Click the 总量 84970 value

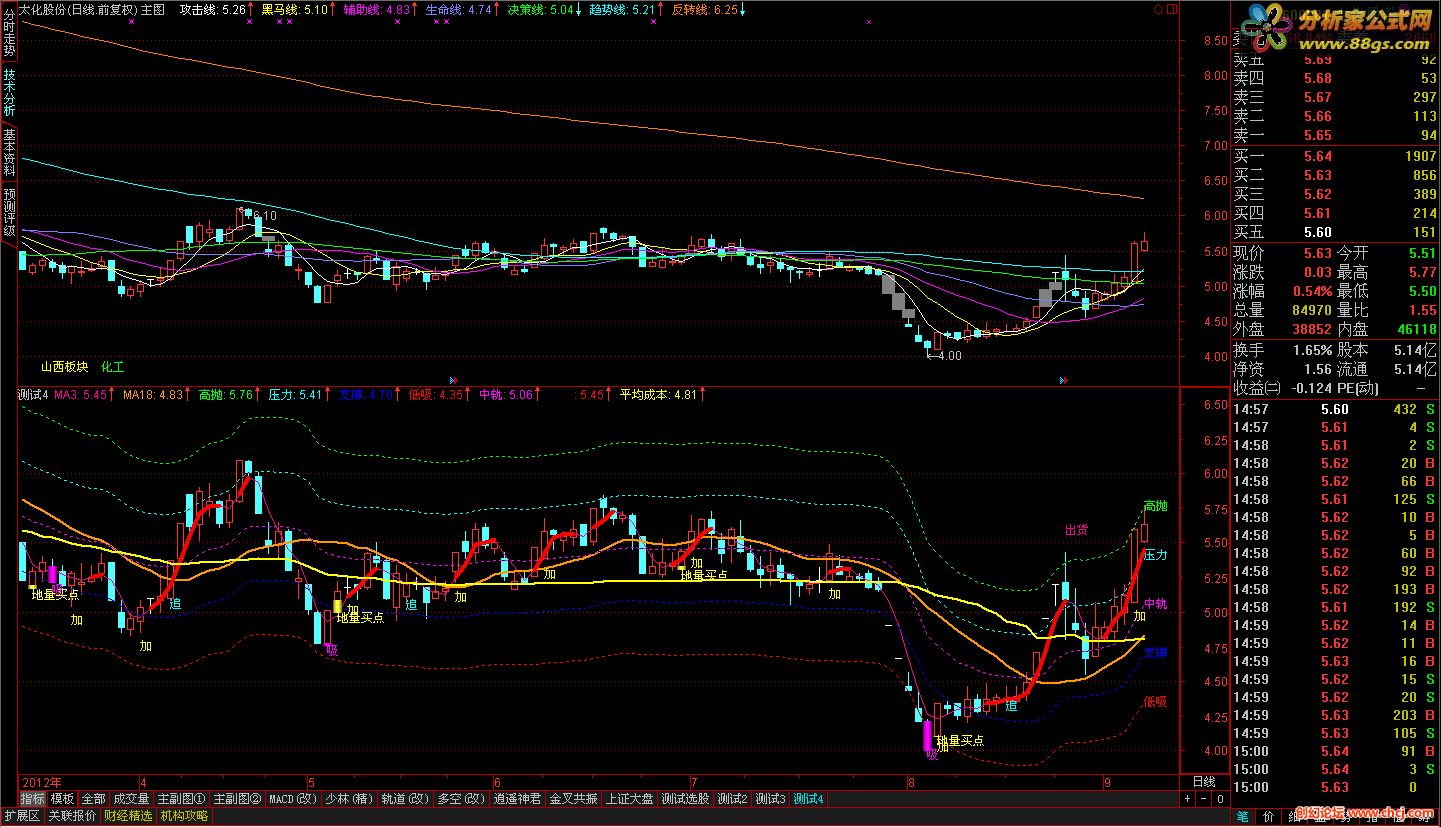(x=1311, y=311)
